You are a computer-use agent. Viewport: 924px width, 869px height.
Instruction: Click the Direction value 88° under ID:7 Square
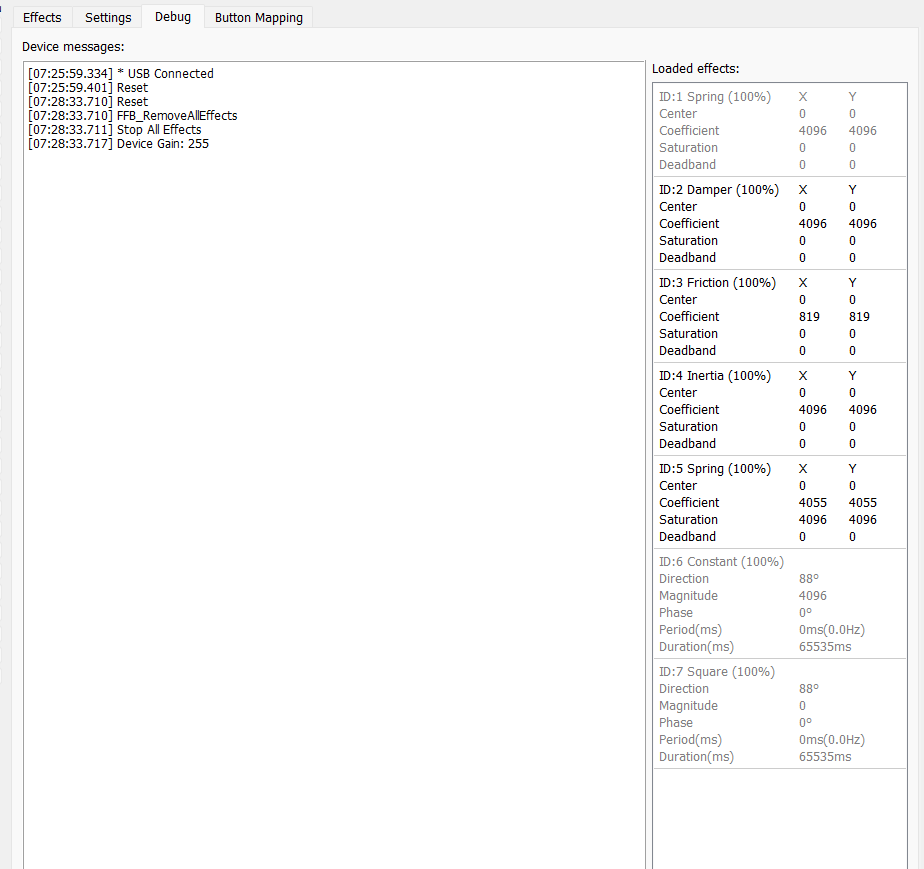tap(809, 689)
